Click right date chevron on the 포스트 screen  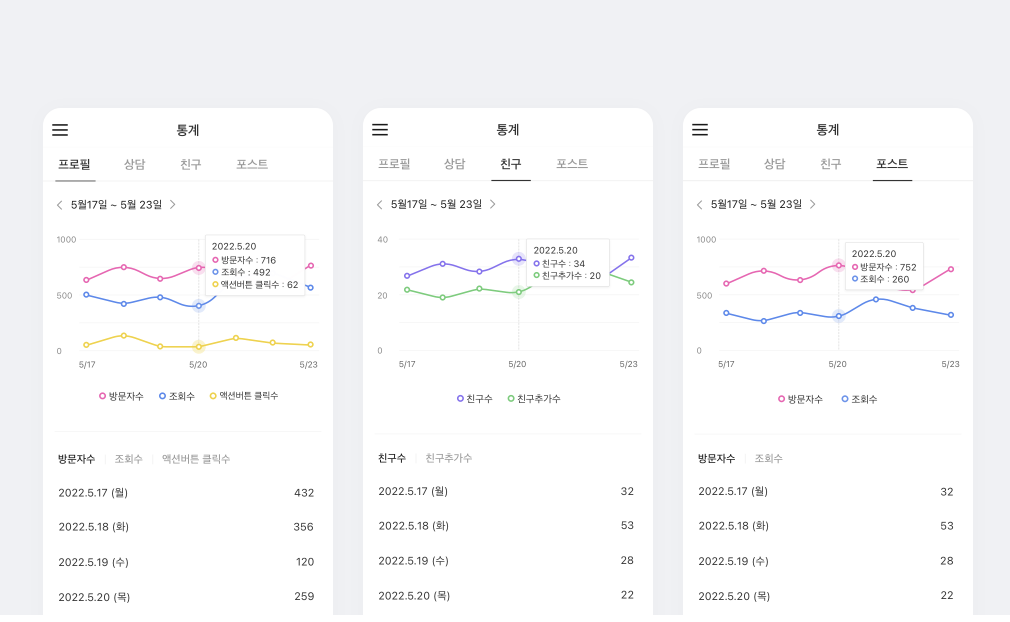point(812,204)
